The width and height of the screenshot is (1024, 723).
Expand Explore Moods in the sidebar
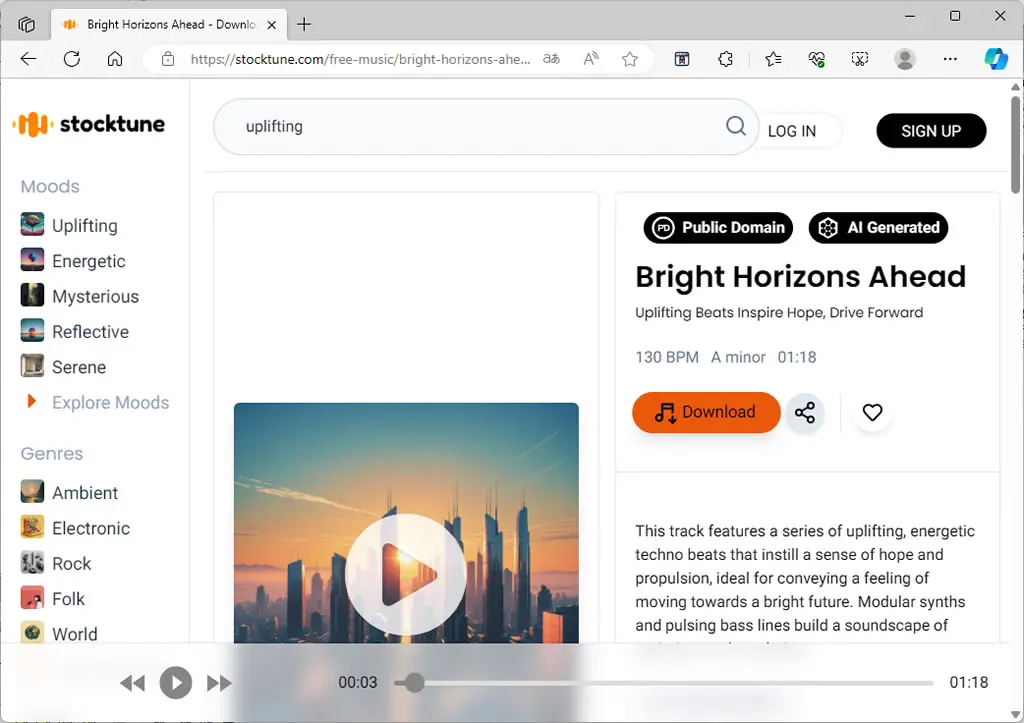[110, 402]
